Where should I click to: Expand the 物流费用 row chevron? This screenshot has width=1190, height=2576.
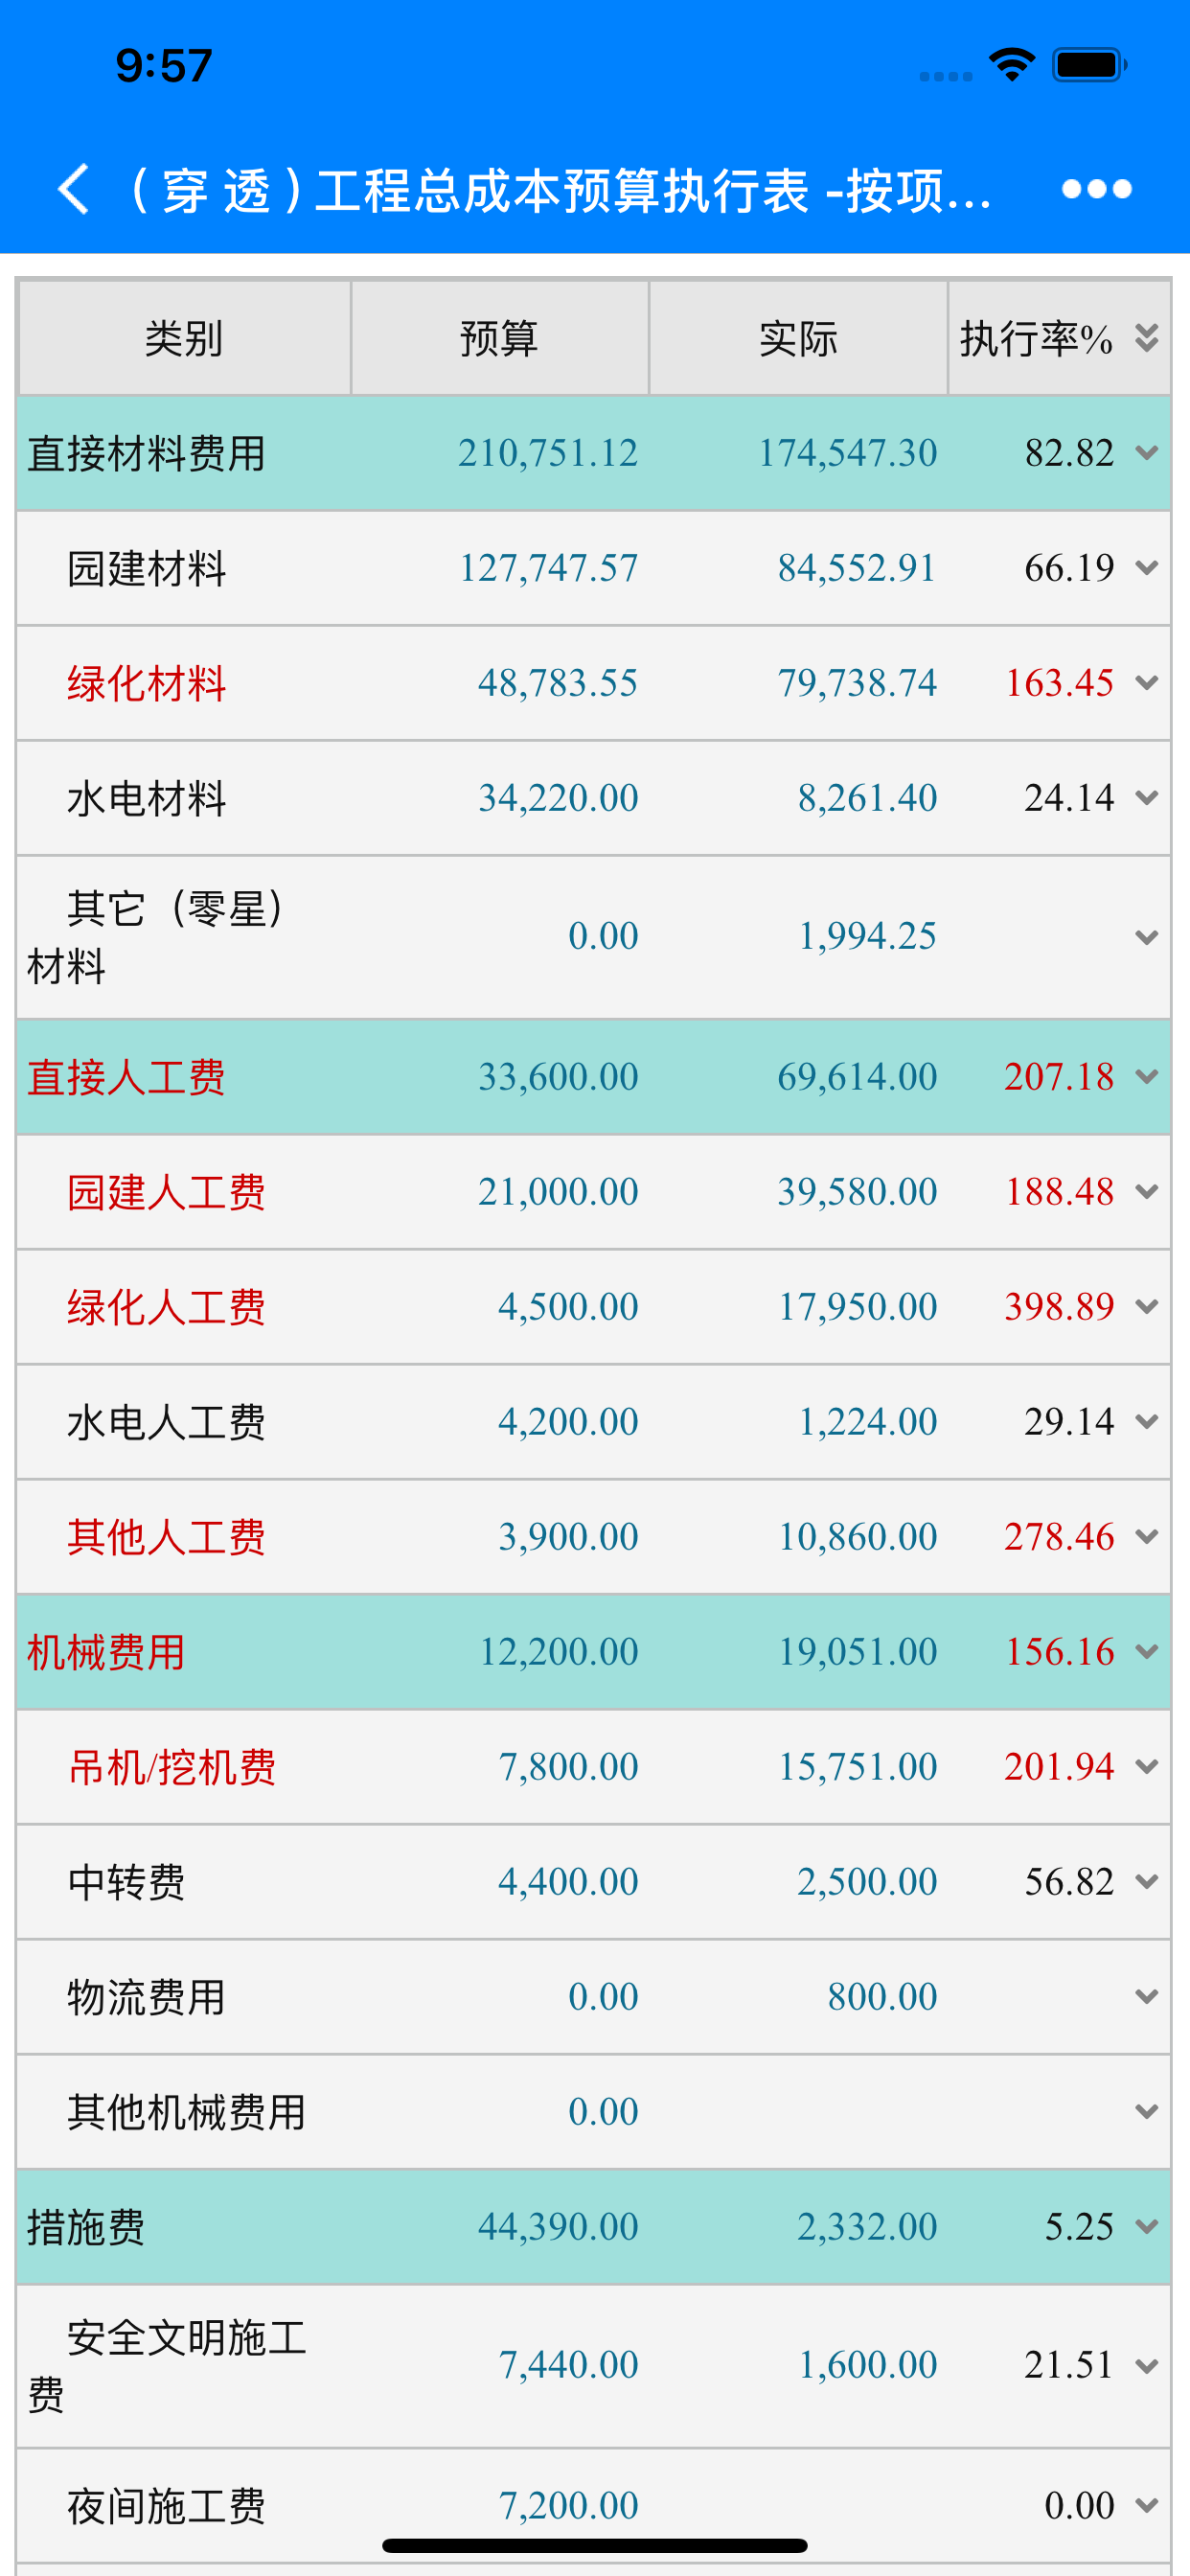click(x=1146, y=1997)
